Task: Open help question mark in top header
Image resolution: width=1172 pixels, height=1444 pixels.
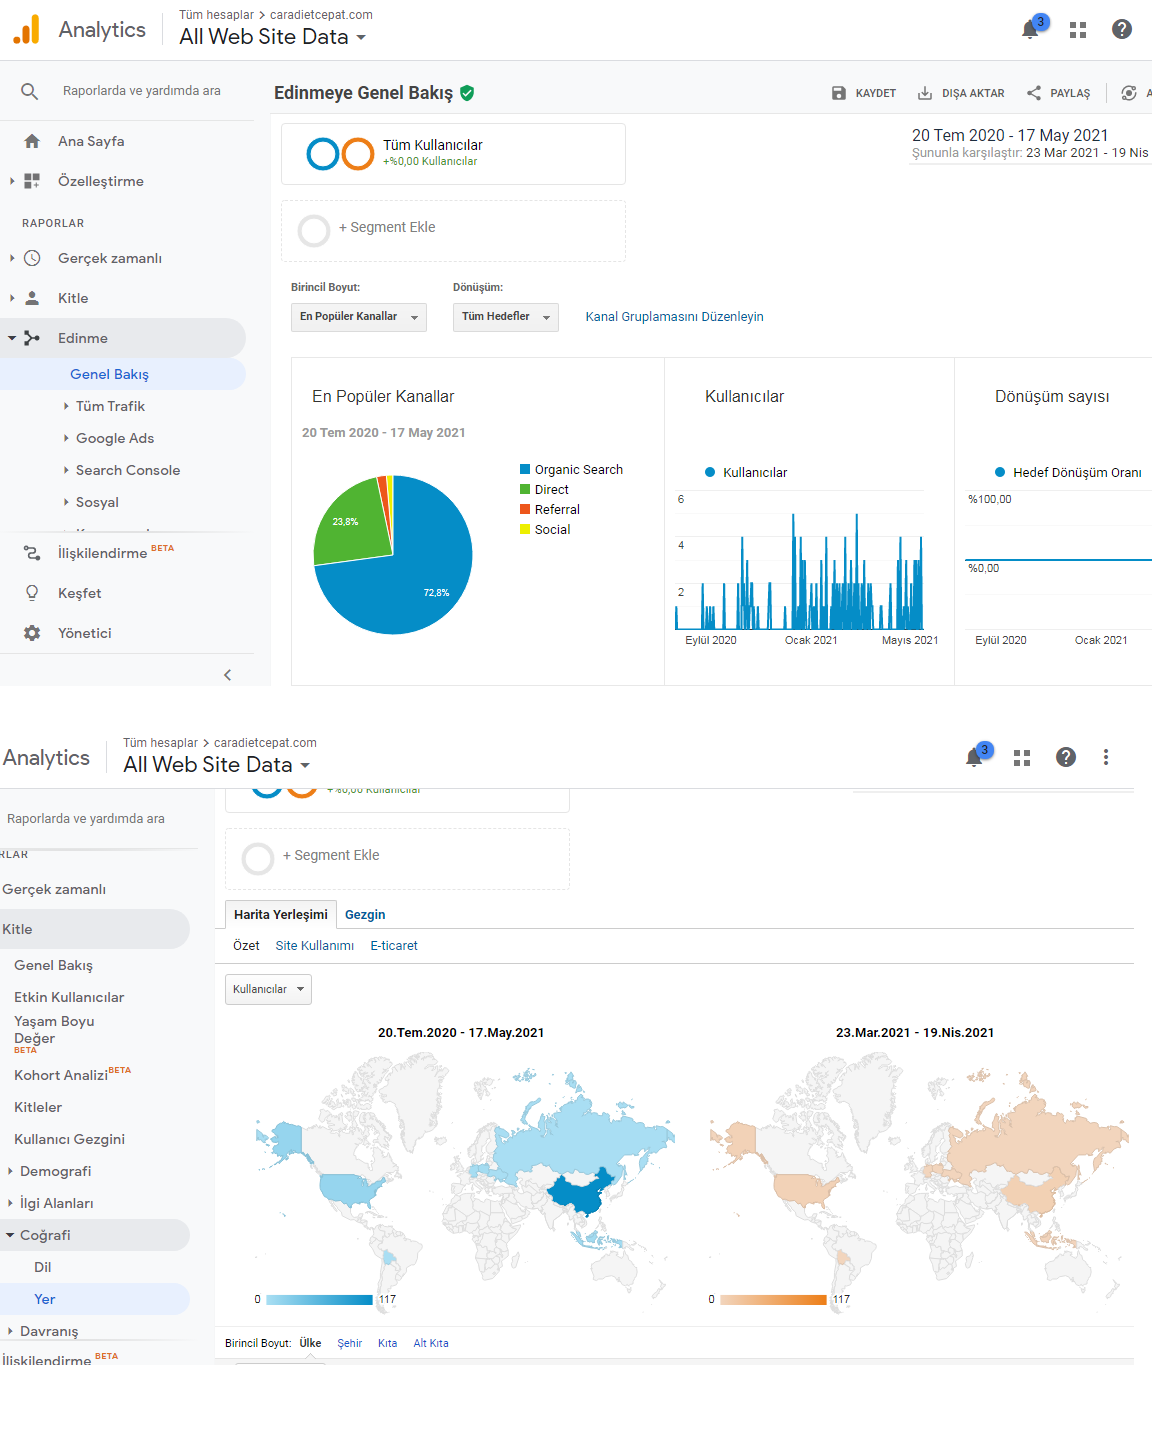Action: [x=1122, y=30]
